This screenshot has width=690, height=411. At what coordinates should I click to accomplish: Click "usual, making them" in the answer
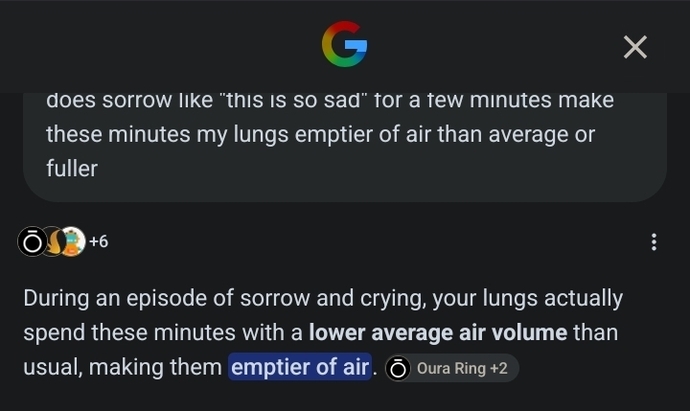coord(122,367)
